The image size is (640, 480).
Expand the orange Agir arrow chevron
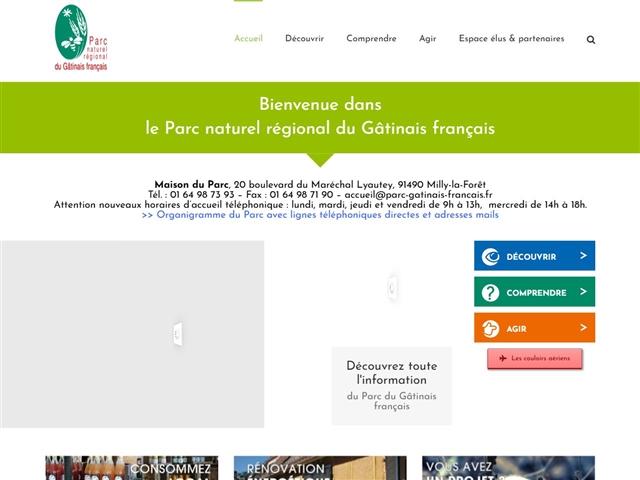click(x=582, y=328)
